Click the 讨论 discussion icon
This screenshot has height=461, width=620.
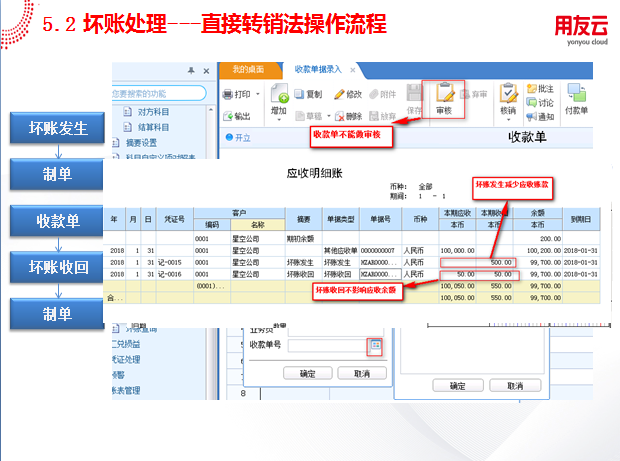pos(532,102)
